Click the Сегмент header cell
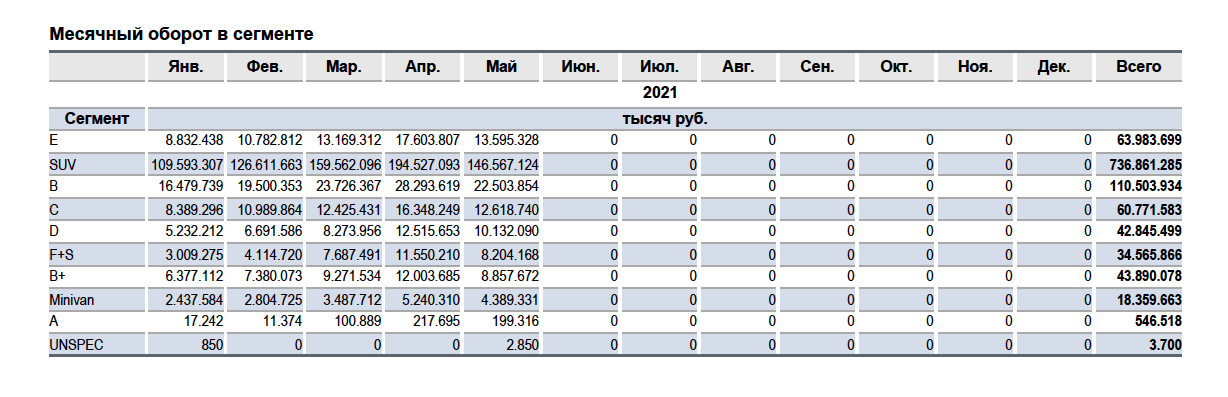 [x=97, y=119]
